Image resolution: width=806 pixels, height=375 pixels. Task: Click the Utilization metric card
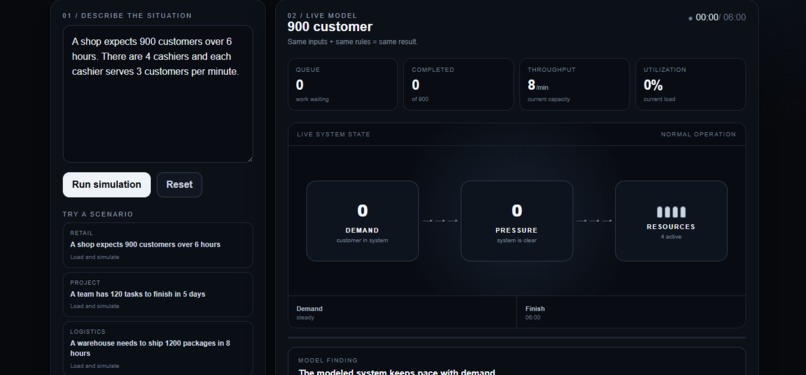pyautogui.click(x=690, y=84)
